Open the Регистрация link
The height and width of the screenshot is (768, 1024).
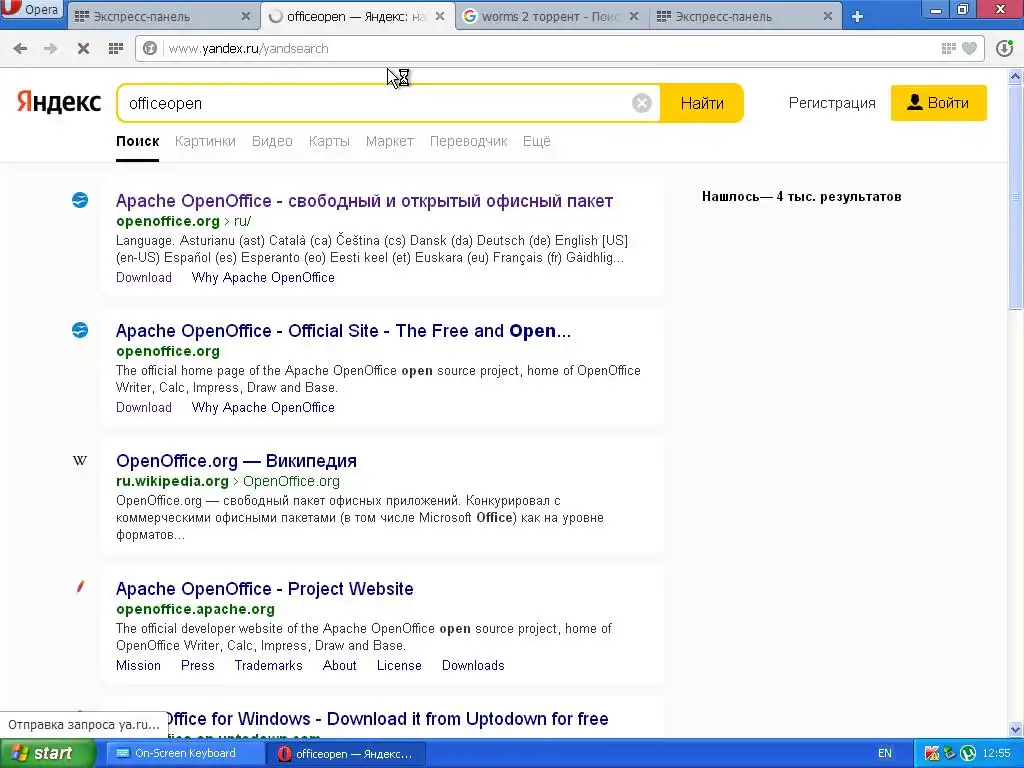click(x=832, y=103)
